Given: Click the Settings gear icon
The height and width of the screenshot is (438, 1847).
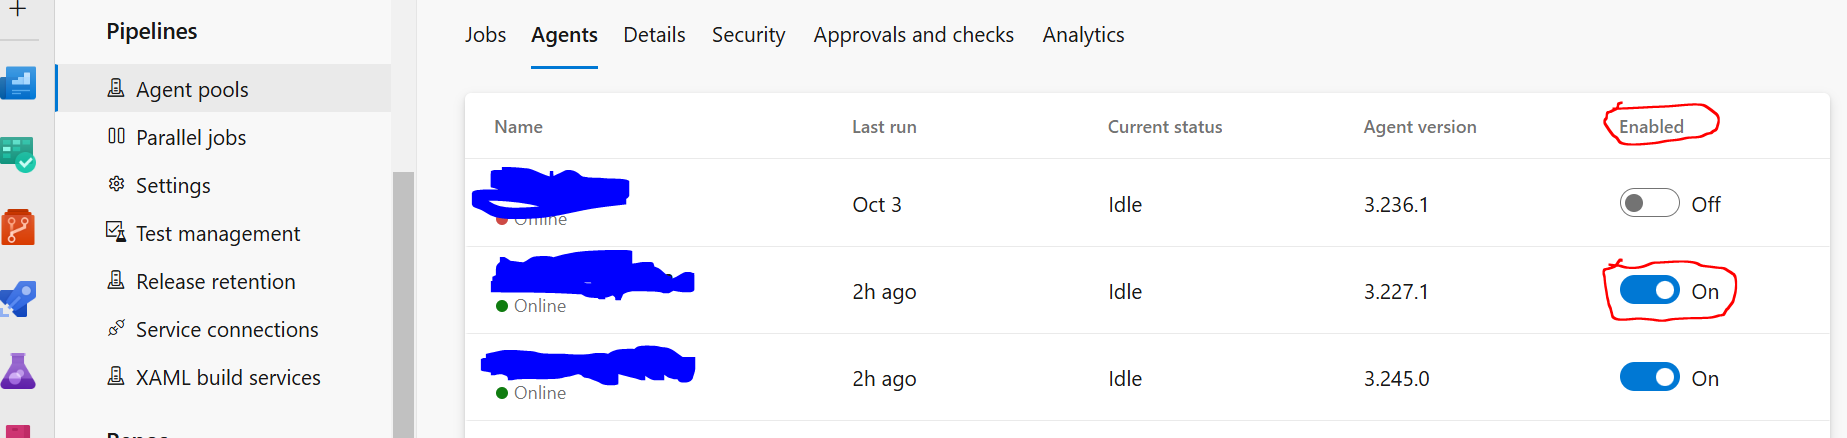Looking at the screenshot, I should coord(116,184).
